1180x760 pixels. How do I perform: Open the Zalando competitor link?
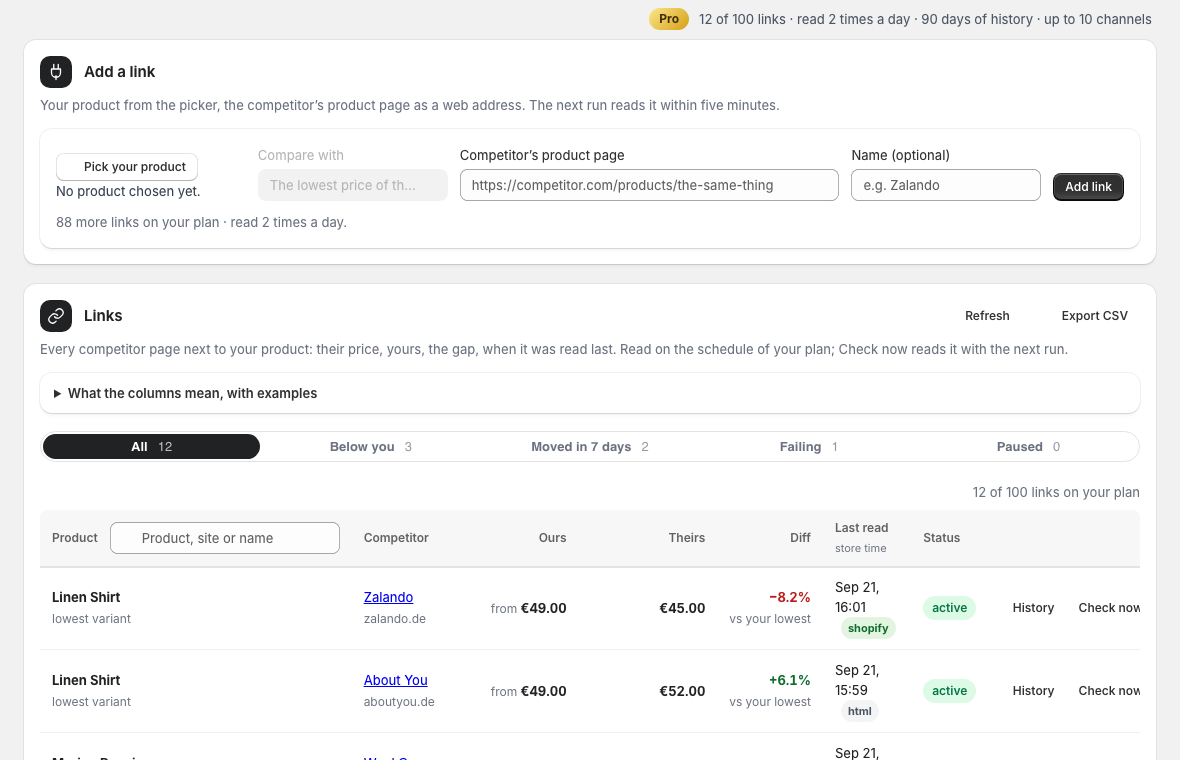[388, 597]
